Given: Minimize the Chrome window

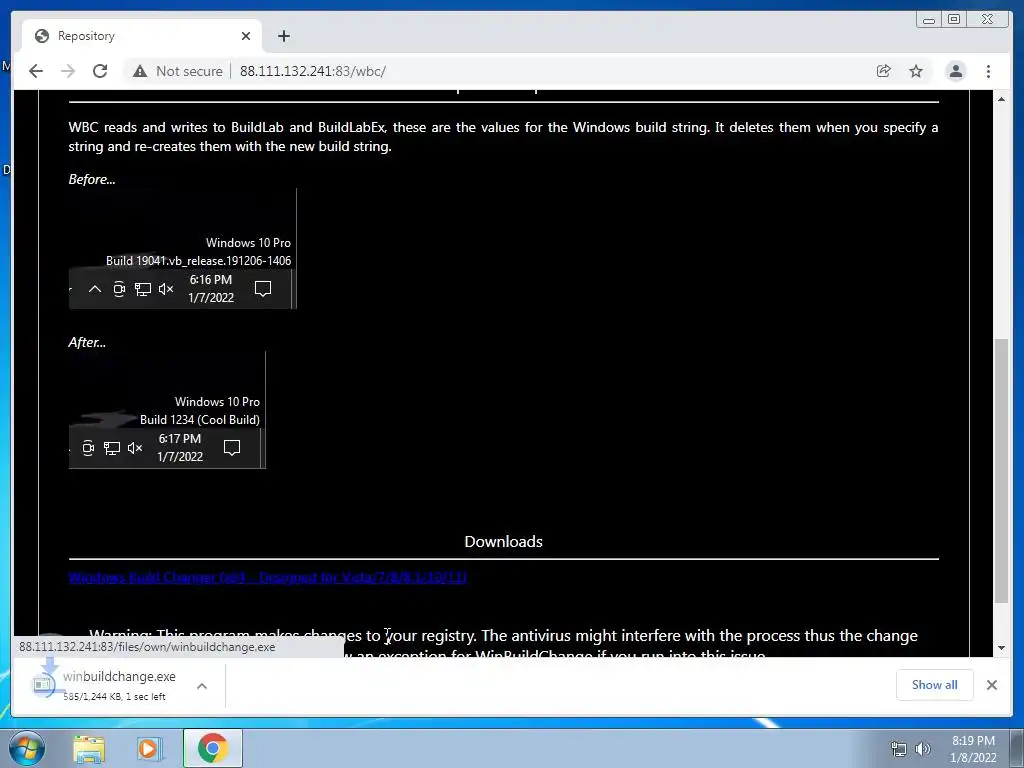Looking at the screenshot, I should [x=929, y=20].
